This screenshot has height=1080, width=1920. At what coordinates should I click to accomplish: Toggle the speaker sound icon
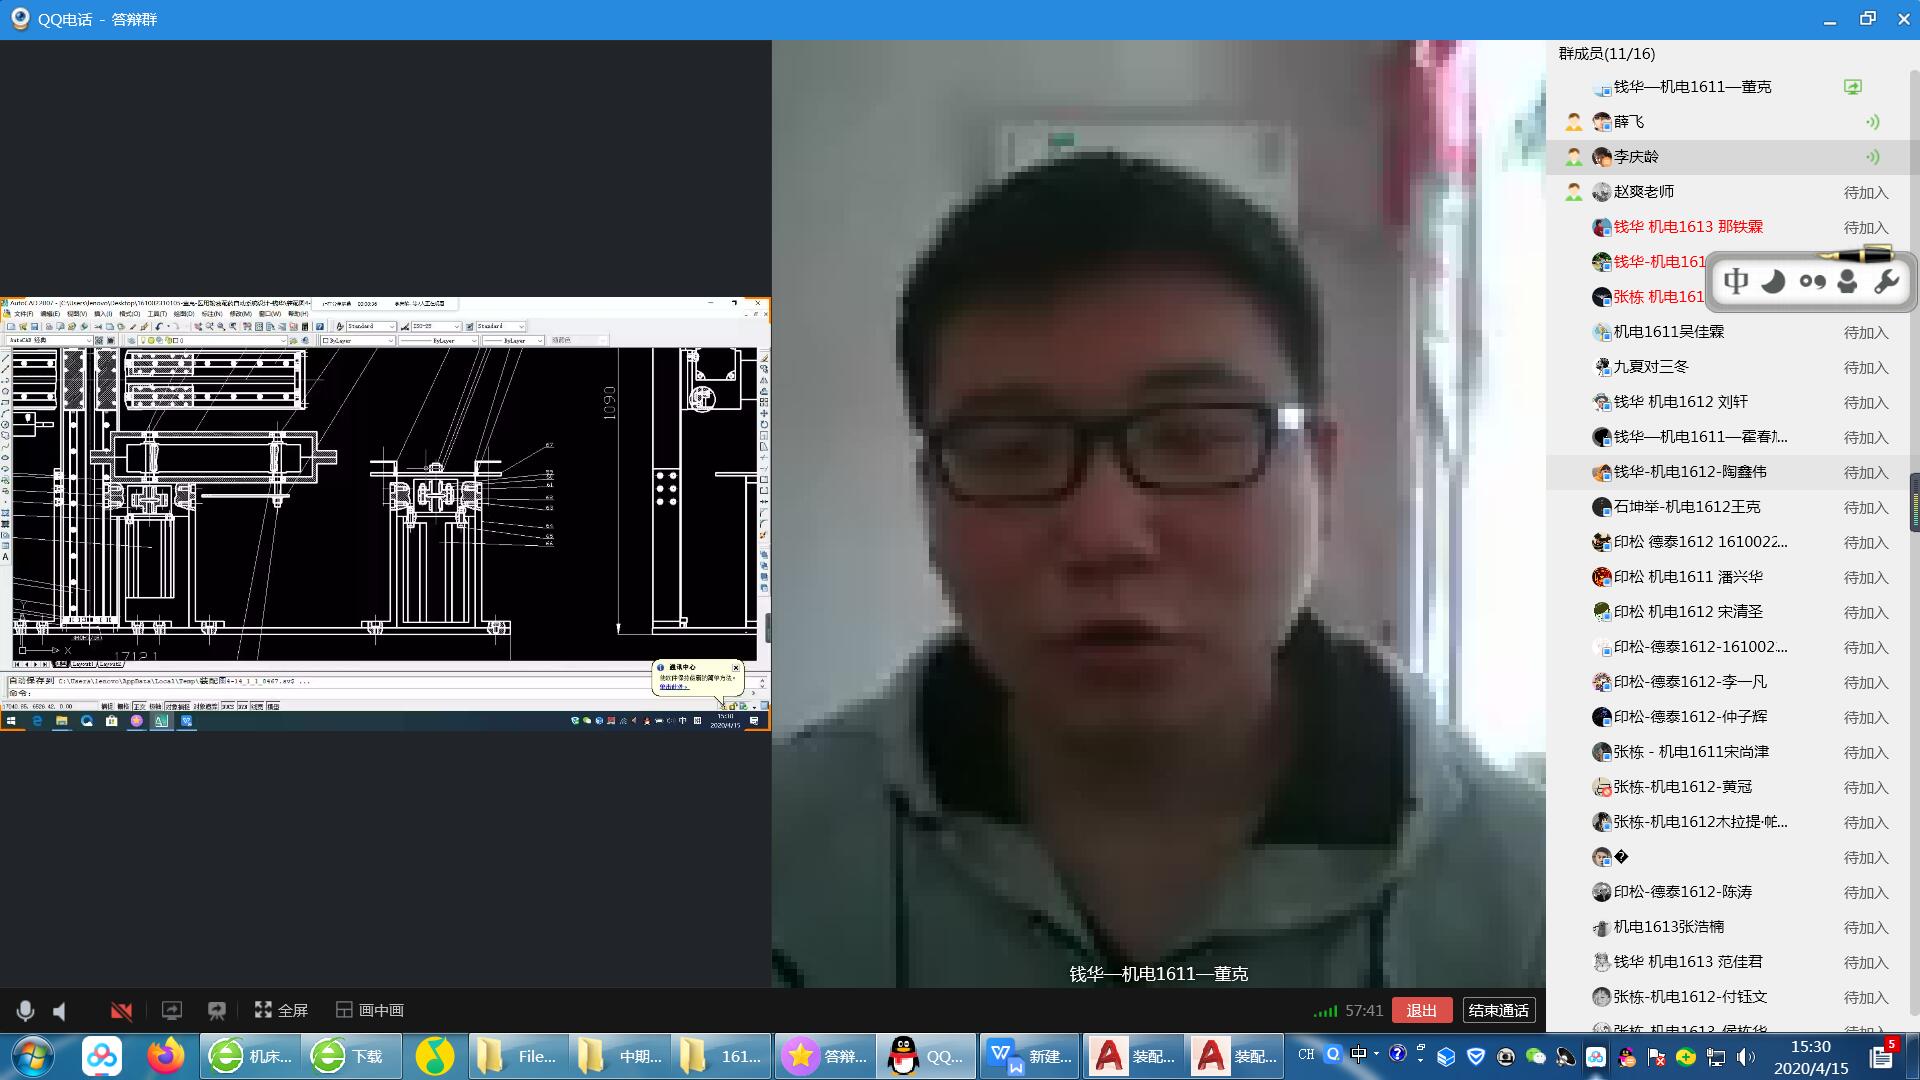(60, 1011)
